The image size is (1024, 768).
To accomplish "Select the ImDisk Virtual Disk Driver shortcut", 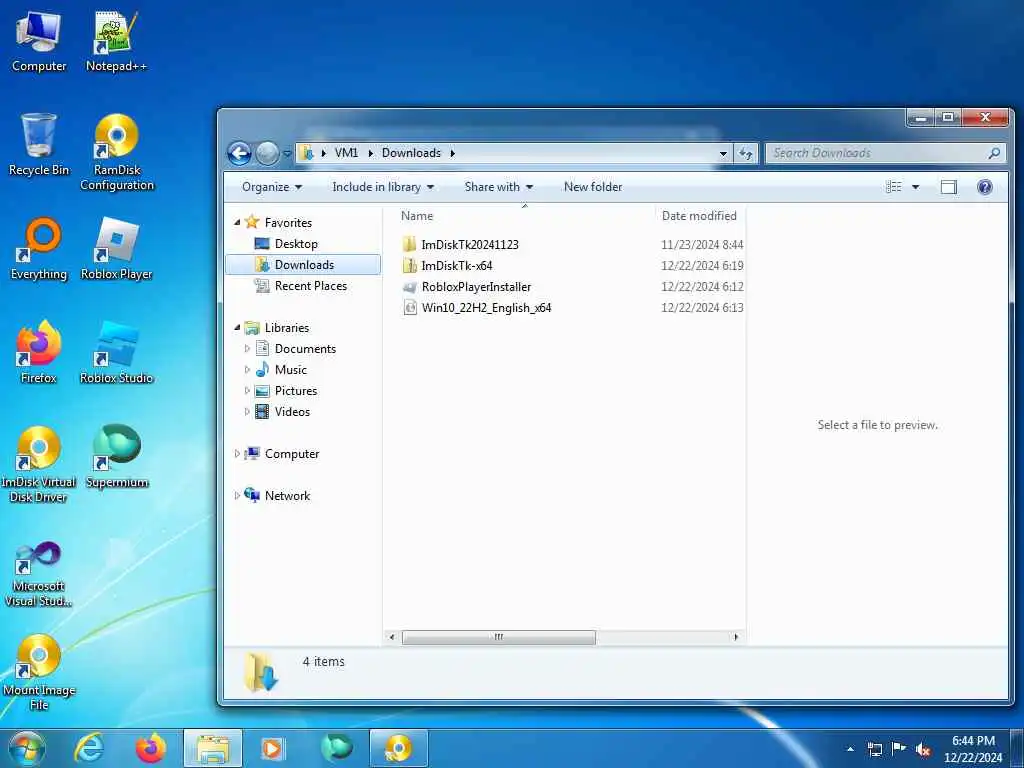I will (39, 464).
